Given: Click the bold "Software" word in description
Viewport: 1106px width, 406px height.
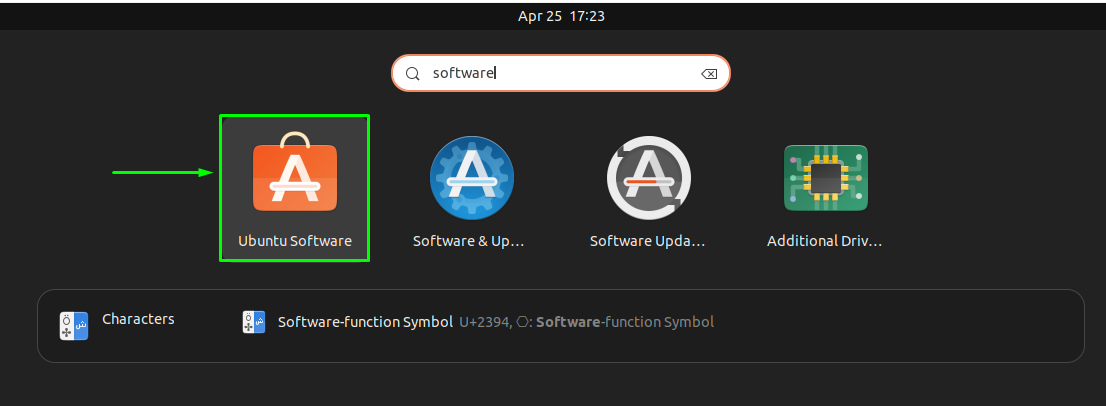Looking at the screenshot, I should (568, 322).
